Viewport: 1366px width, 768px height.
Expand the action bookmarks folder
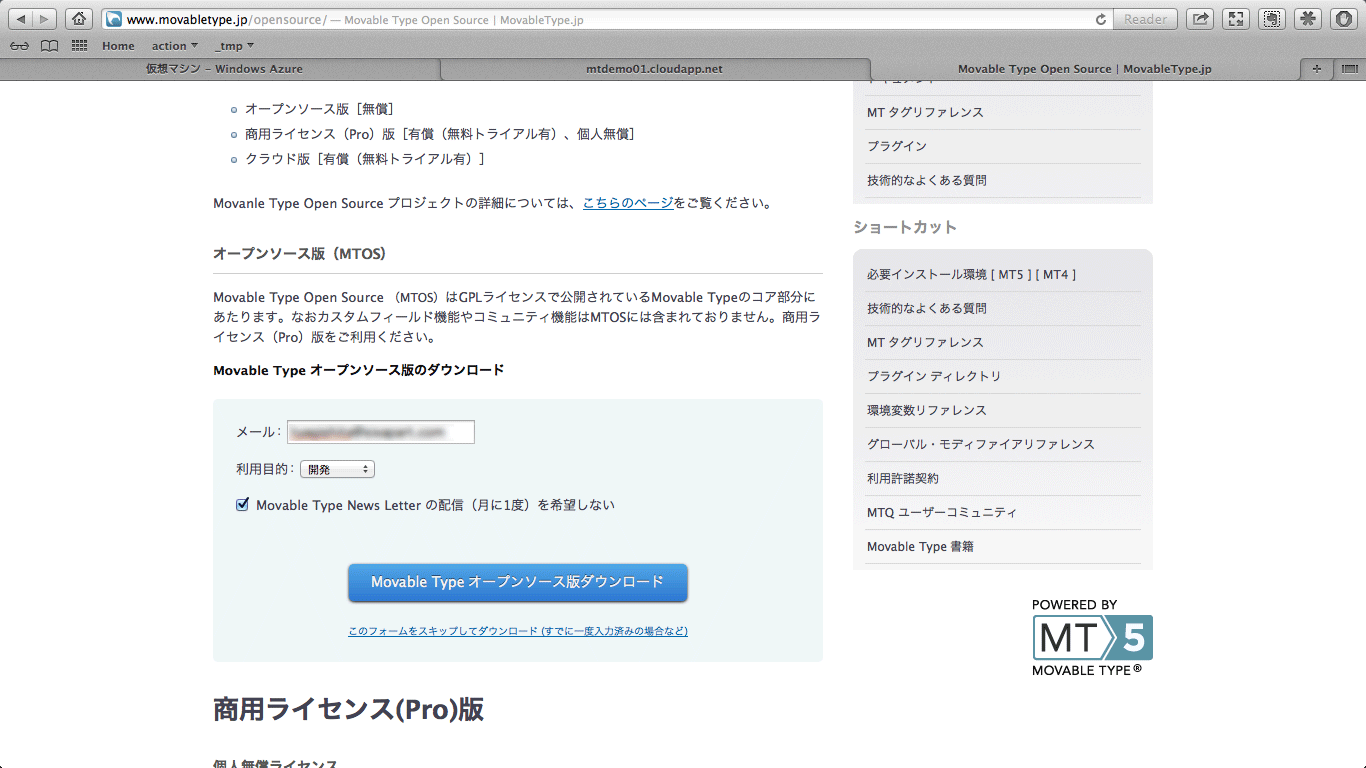[x=175, y=46]
